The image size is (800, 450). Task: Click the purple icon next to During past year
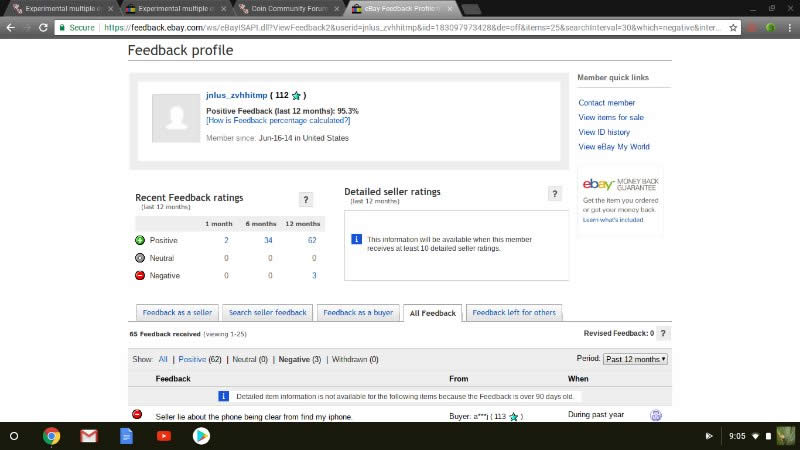point(656,415)
